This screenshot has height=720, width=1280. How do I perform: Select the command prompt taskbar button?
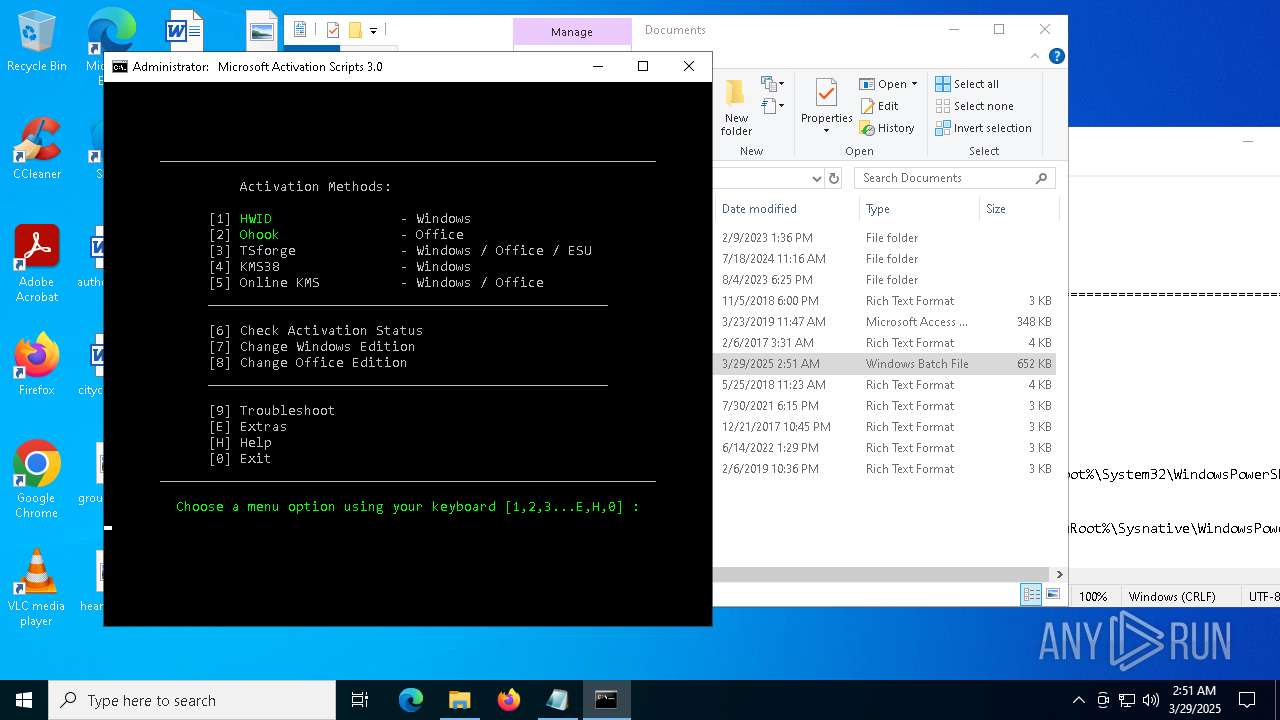(606, 700)
